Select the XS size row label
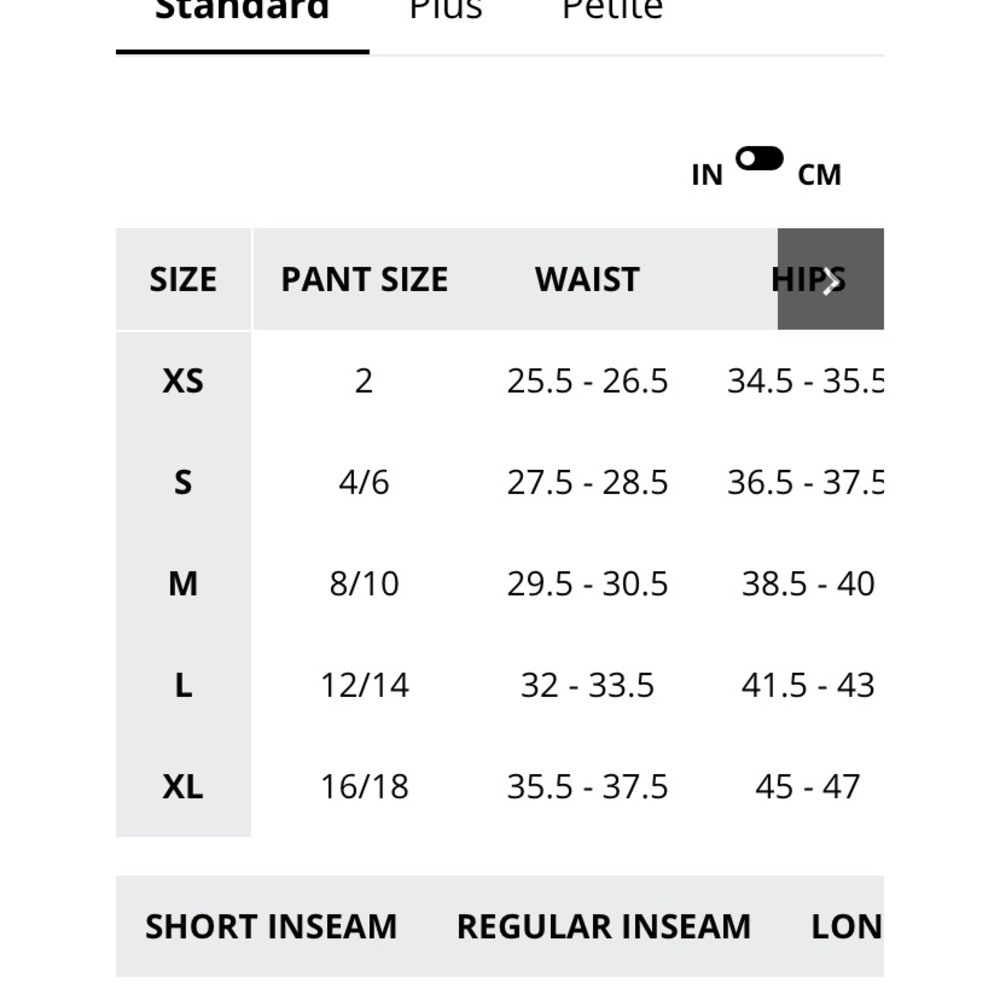The height and width of the screenshot is (1000, 1000). pyautogui.click(x=183, y=381)
